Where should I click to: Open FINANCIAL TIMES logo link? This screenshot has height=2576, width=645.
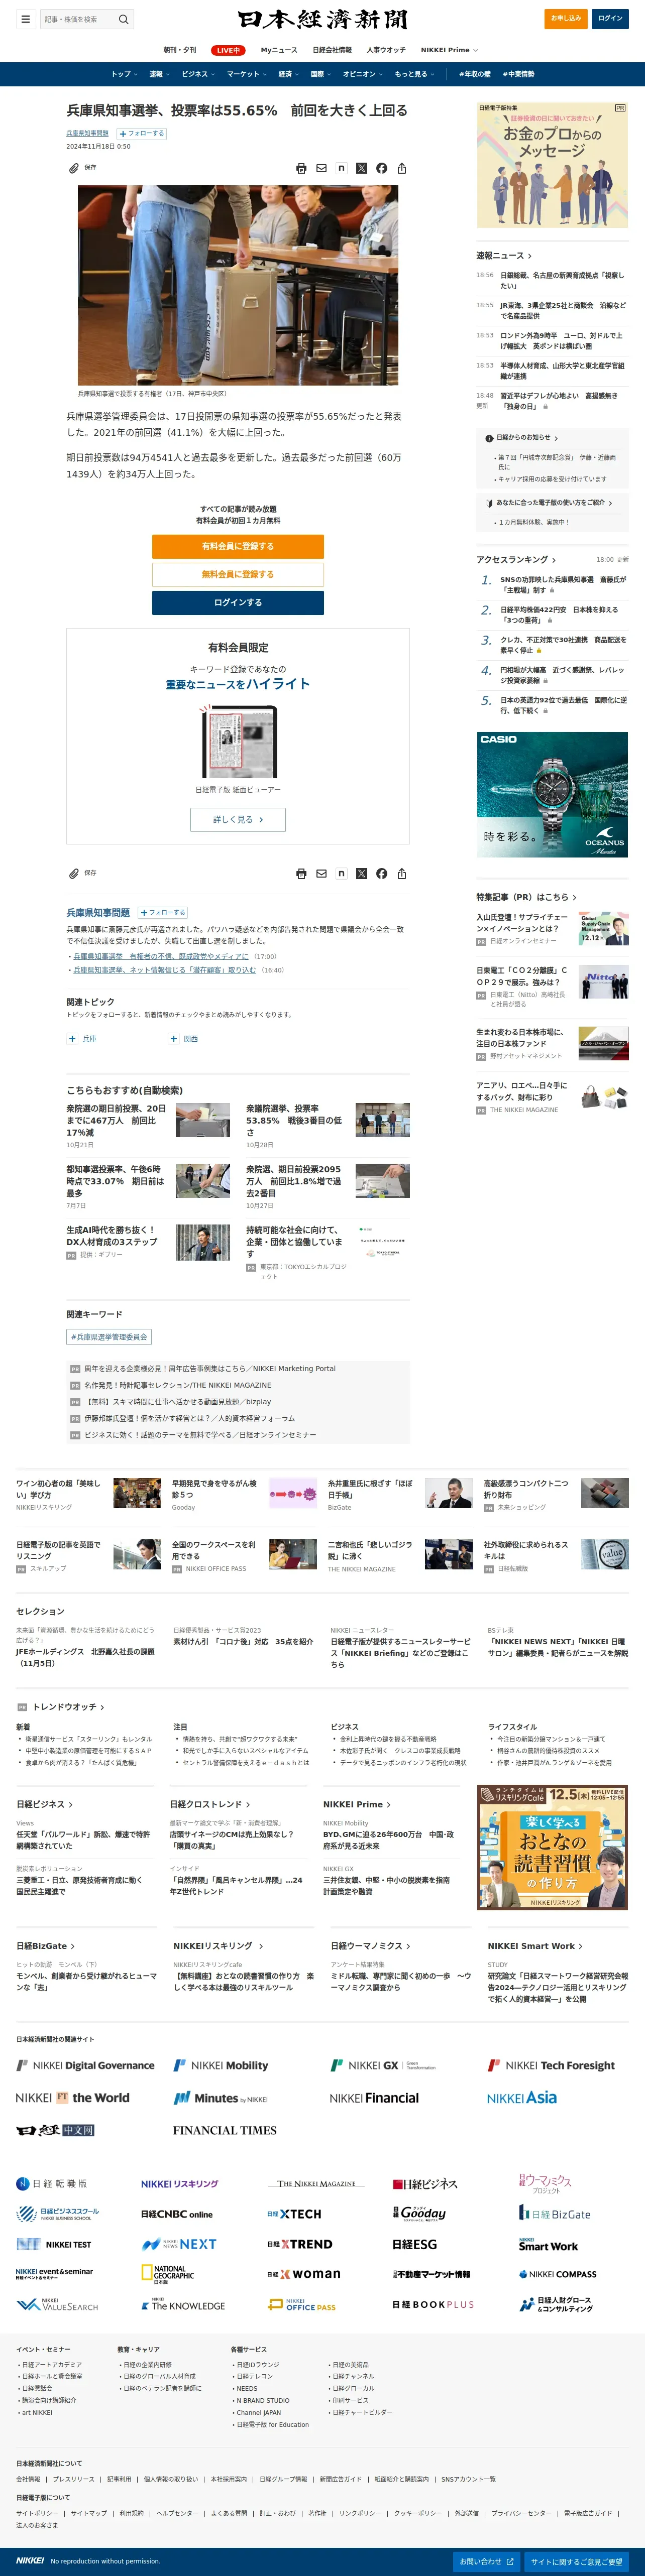click(x=225, y=2130)
